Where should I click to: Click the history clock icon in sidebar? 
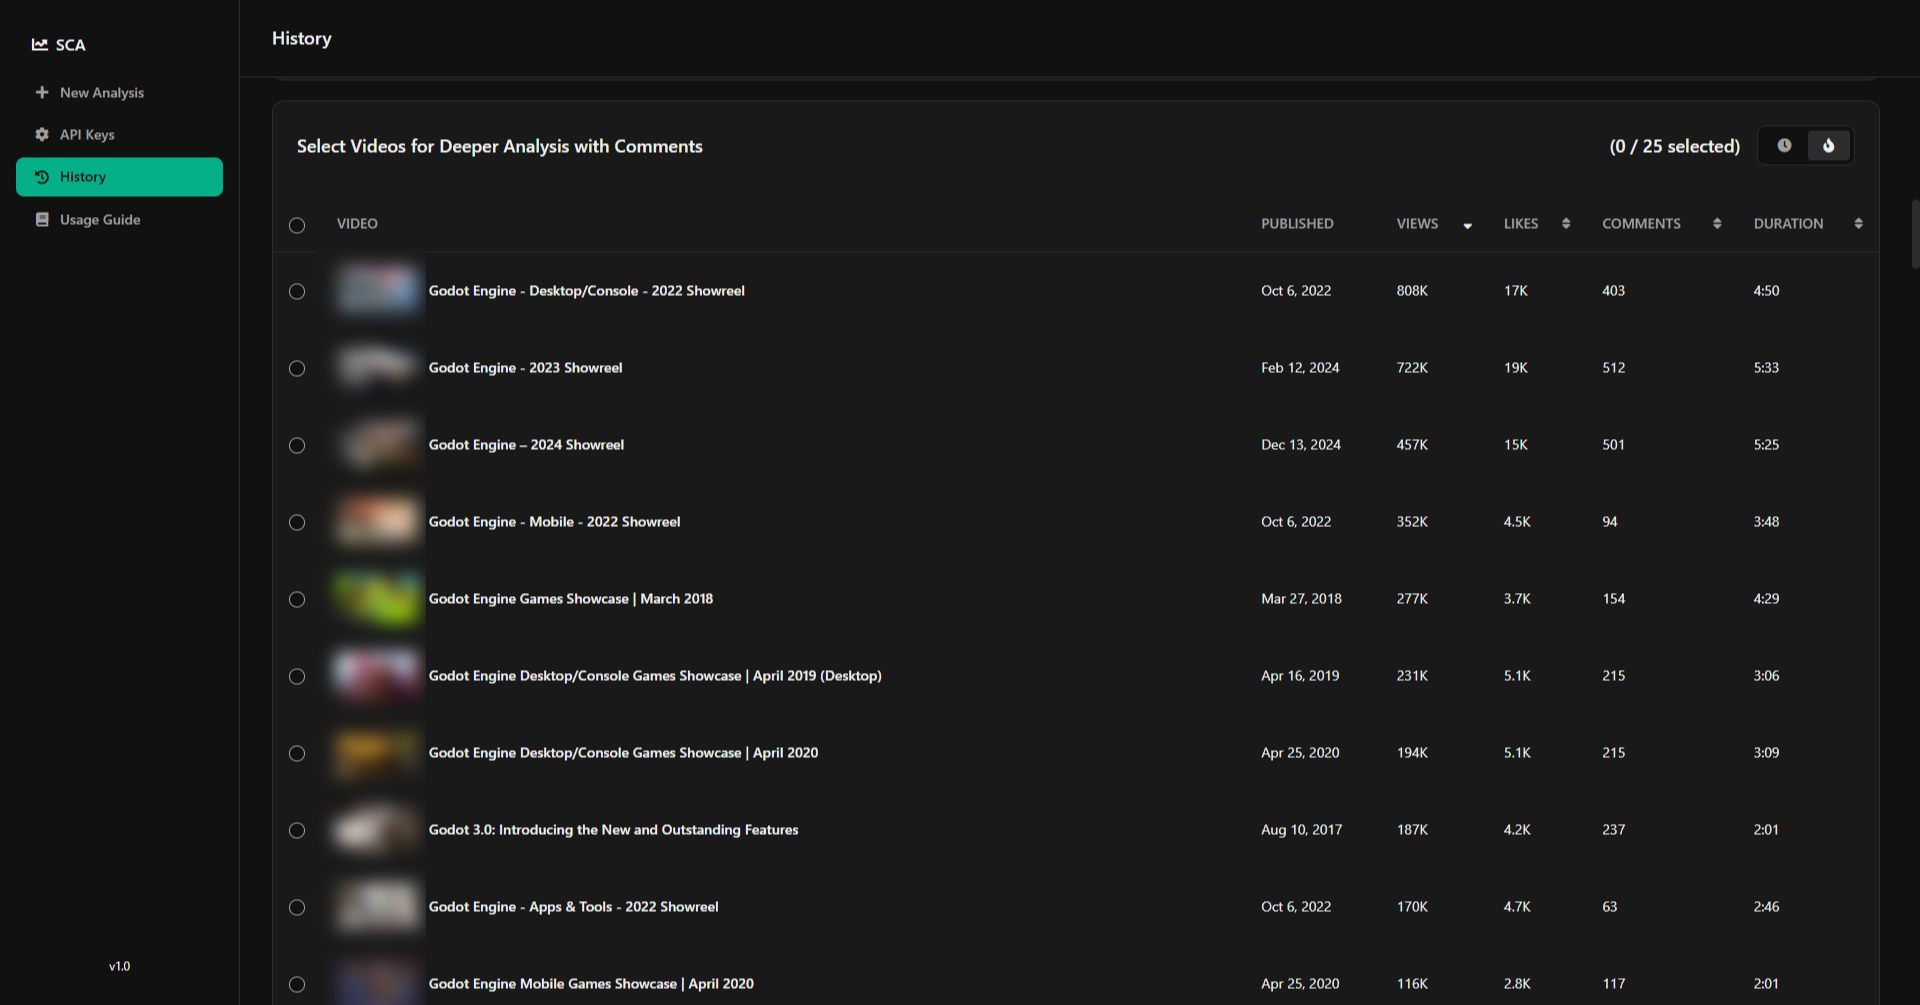click(42, 177)
